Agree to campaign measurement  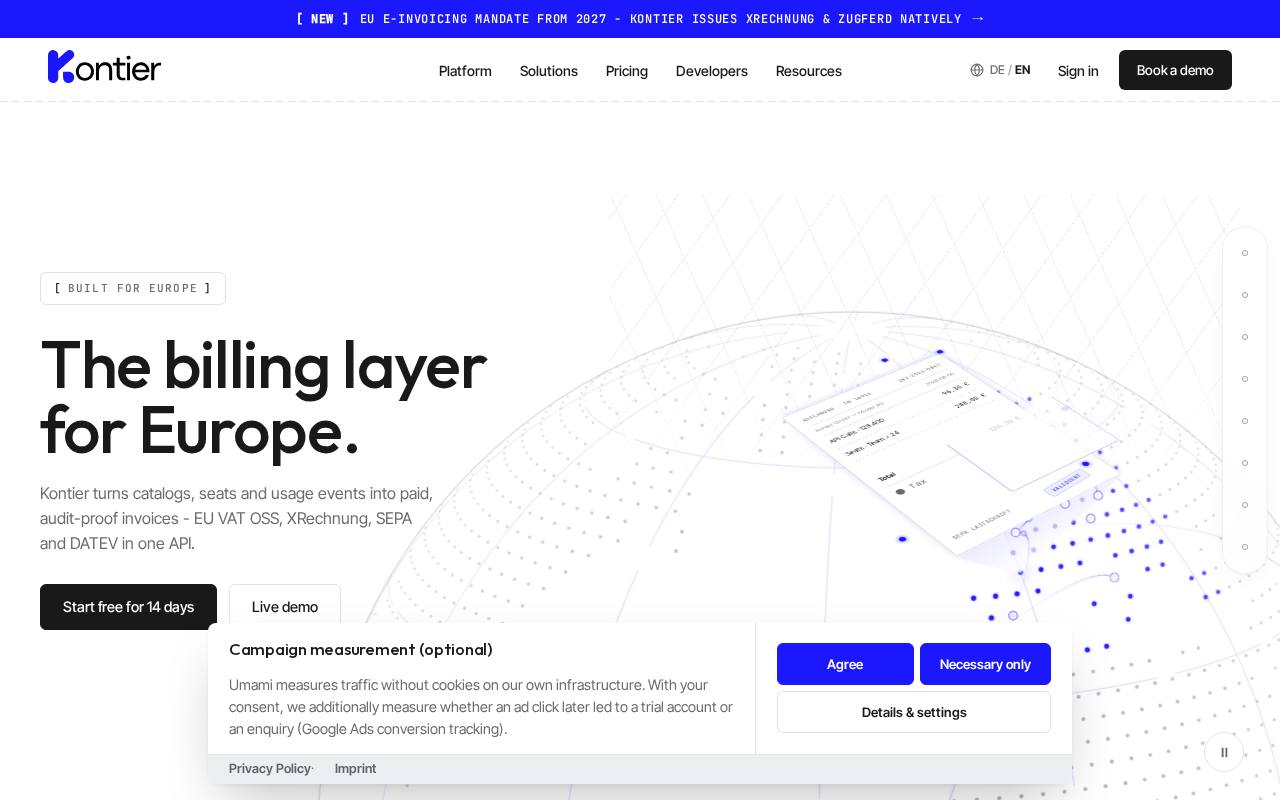click(x=845, y=664)
